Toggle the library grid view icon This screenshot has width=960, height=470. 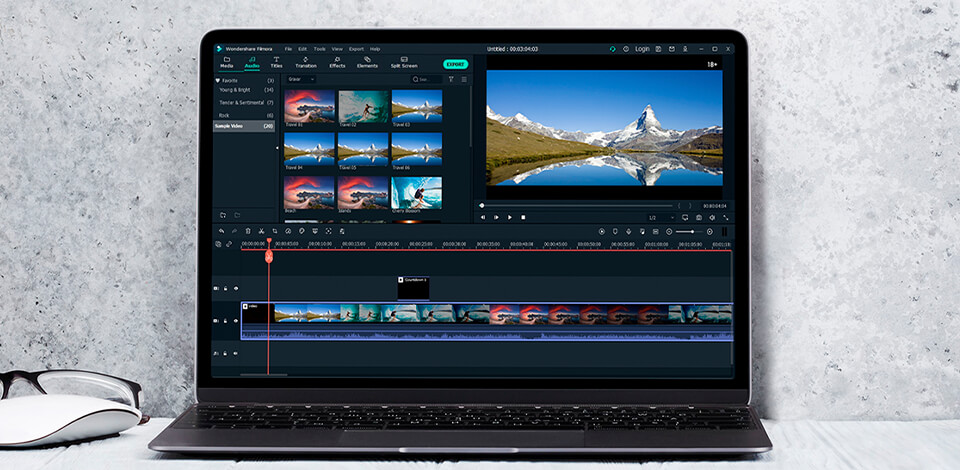pyautogui.click(x=464, y=80)
